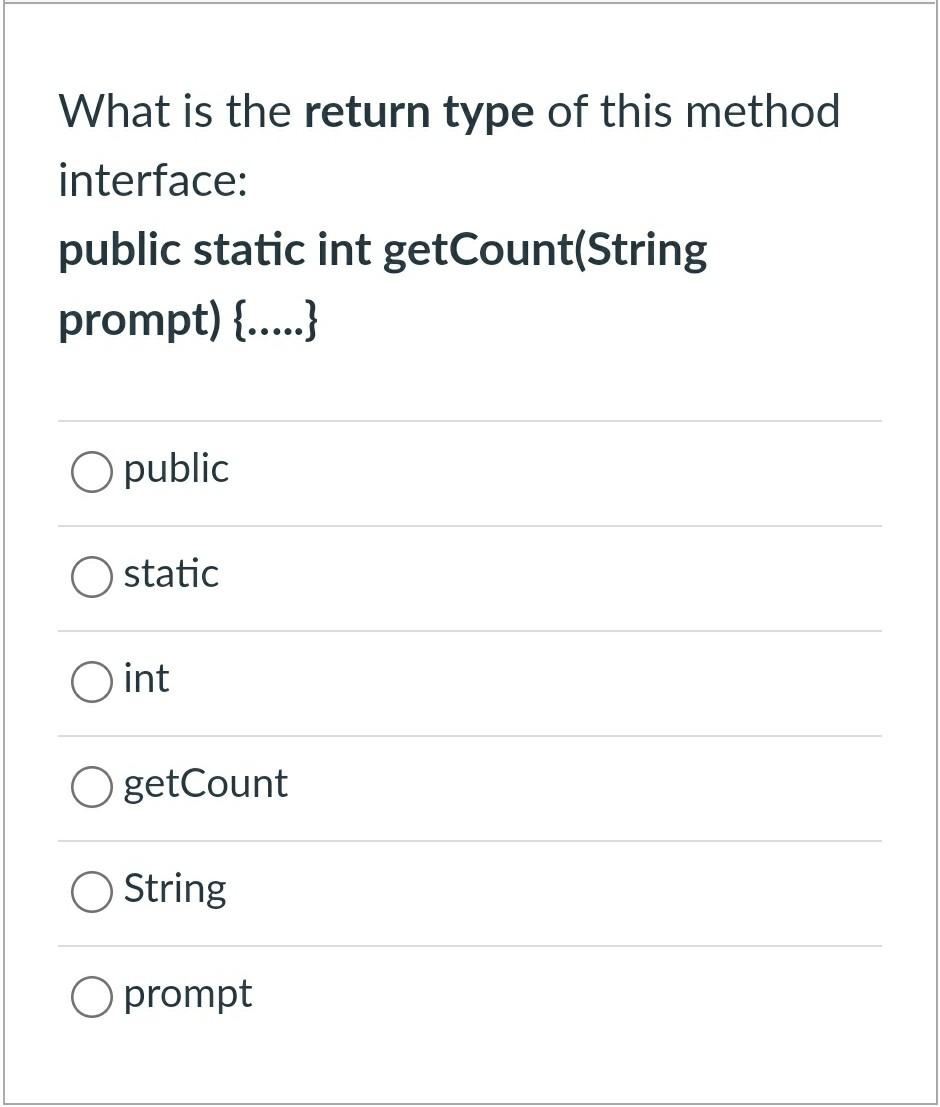
Task: Click the question text about return type
Action: click(x=448, y=111)
